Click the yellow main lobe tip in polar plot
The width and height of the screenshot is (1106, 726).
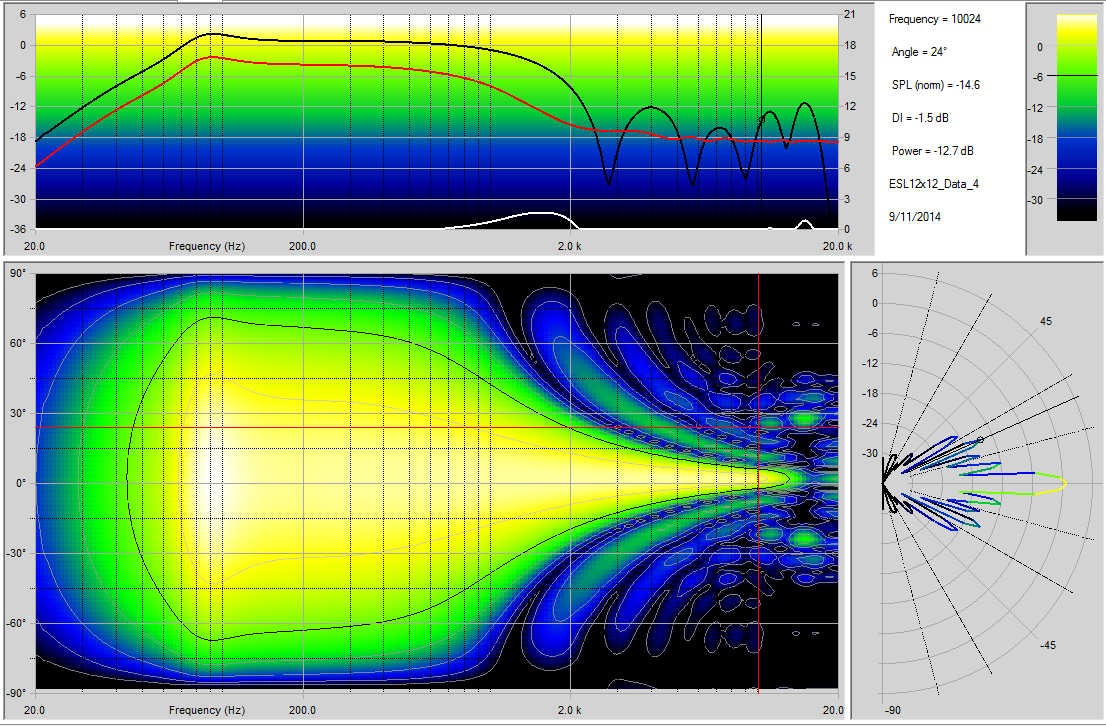coord(1062,483)
